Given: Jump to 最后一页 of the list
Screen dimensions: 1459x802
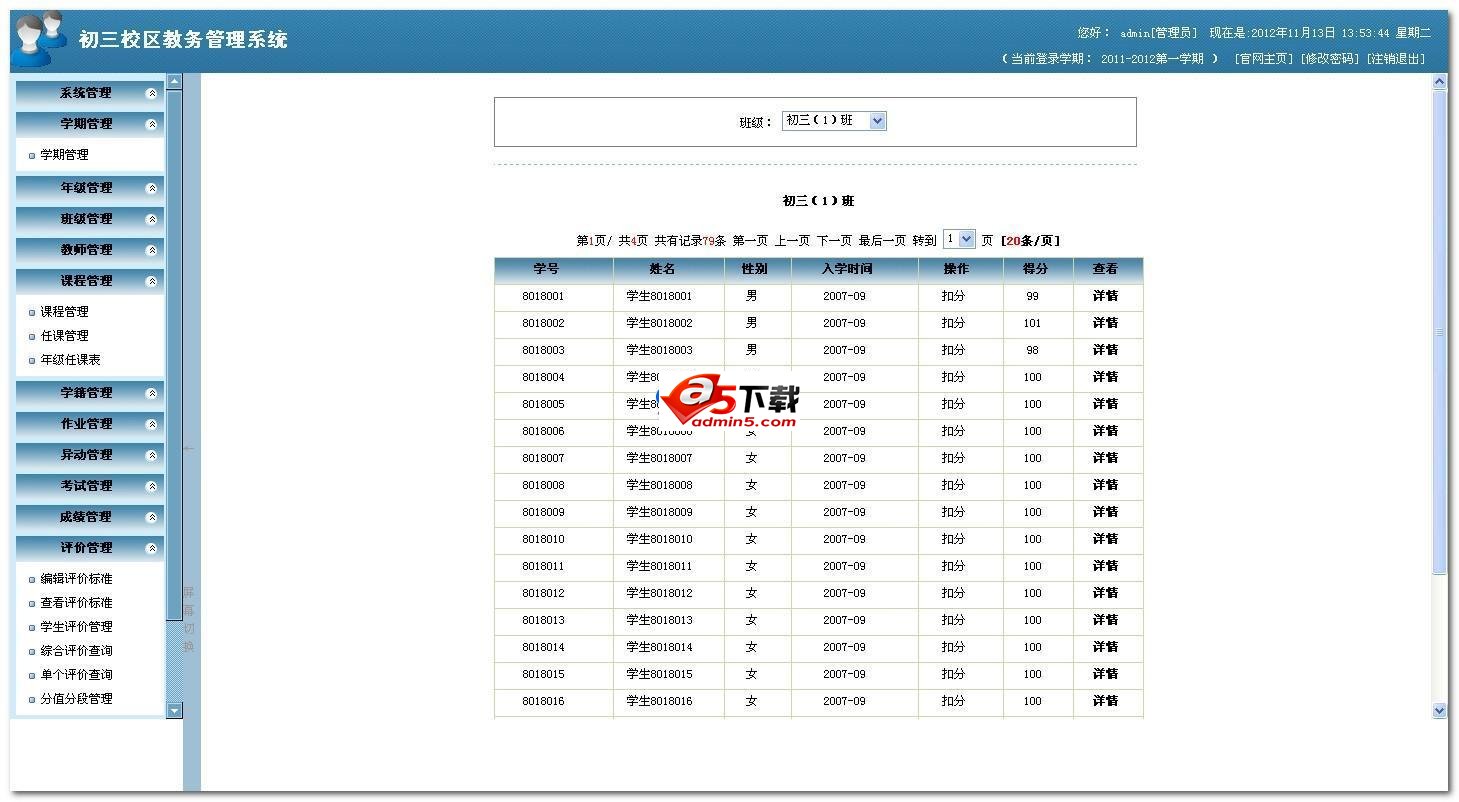Looking at the screenshot, I should (x=882, y=241).
